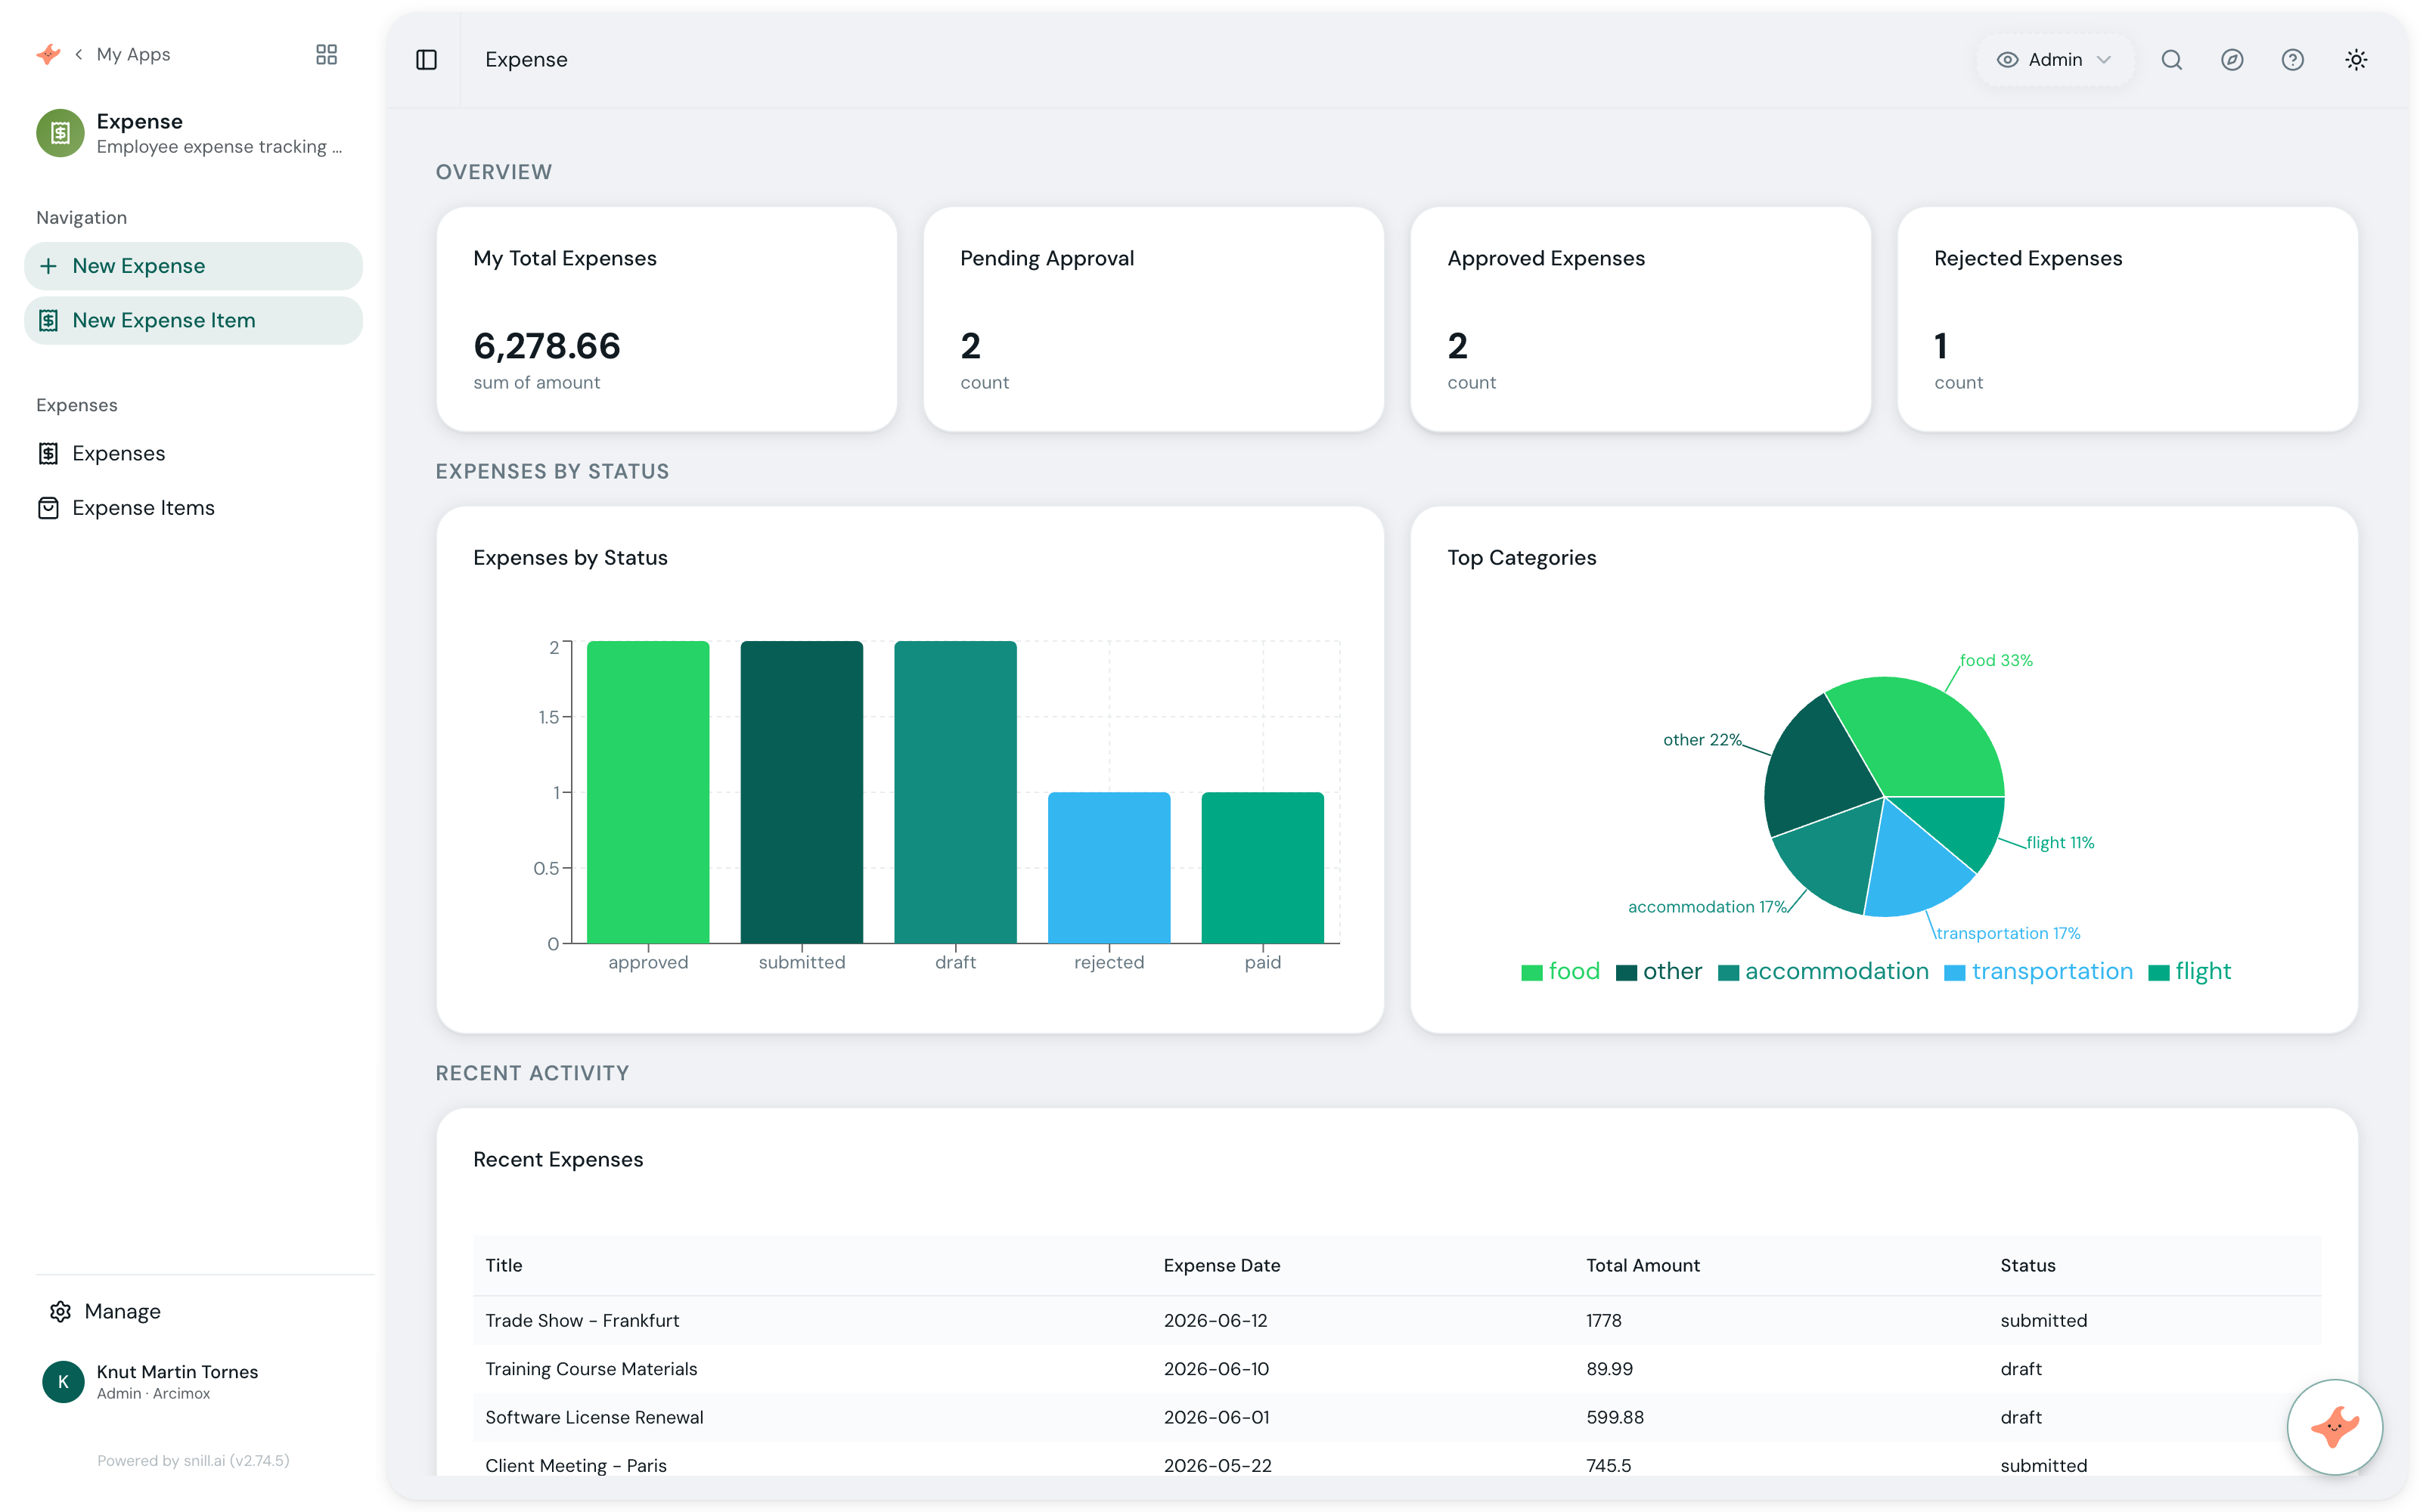This screenshot has height=1512, width=2420.
Task: Open Expenses in the sidebar
Action: coord(193,454)
